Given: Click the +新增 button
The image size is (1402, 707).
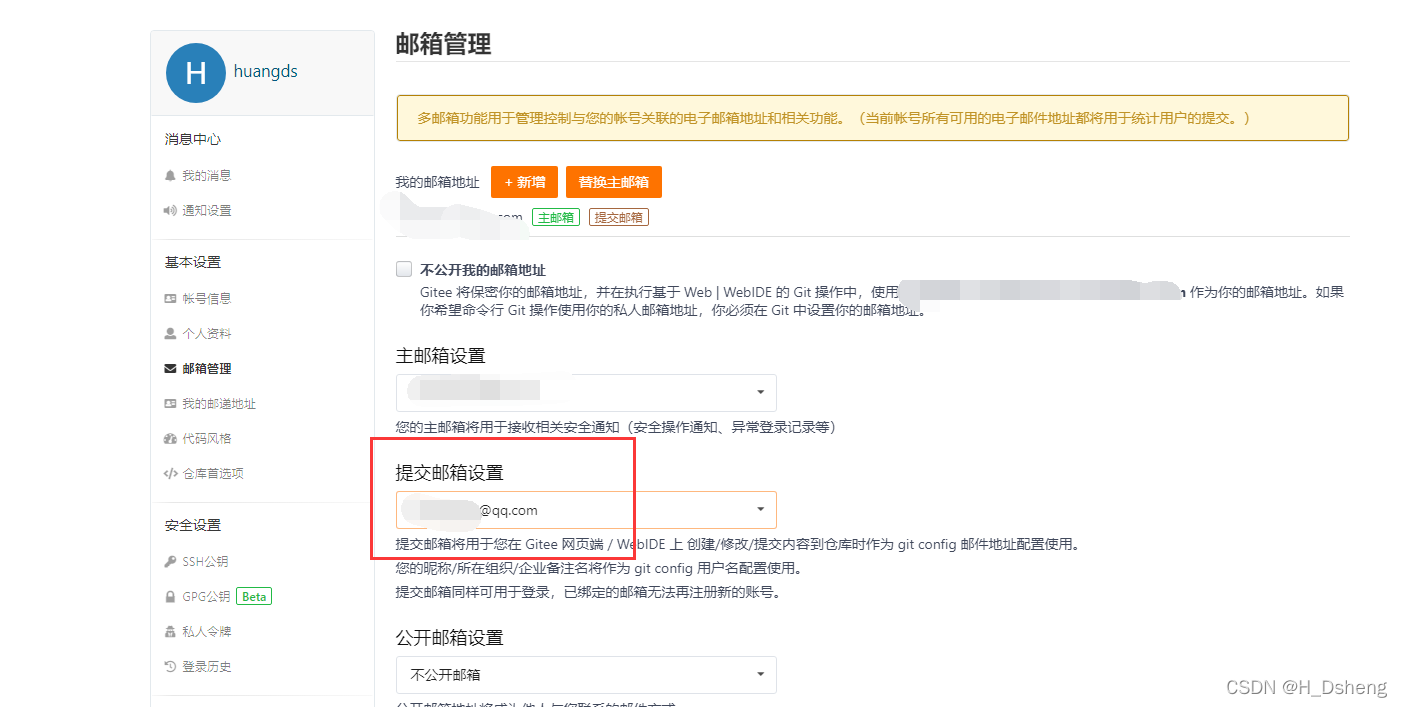Looking at the screenshot, I should (x=524, y=182).
